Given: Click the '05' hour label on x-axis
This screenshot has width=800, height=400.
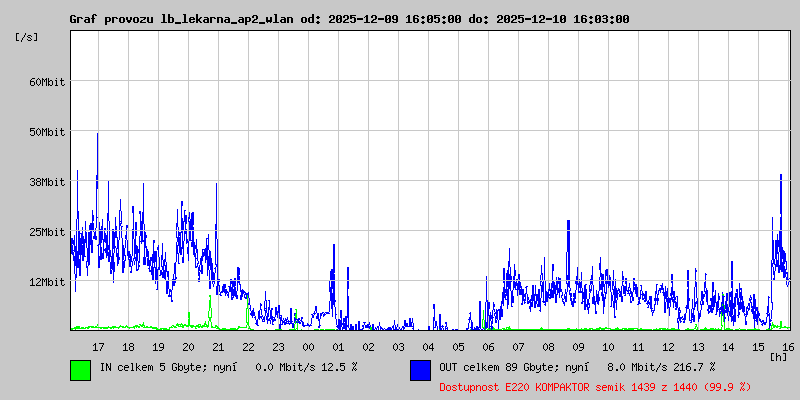Looking at the screenshot, I should pyautogui.click(x=459, y=347).
